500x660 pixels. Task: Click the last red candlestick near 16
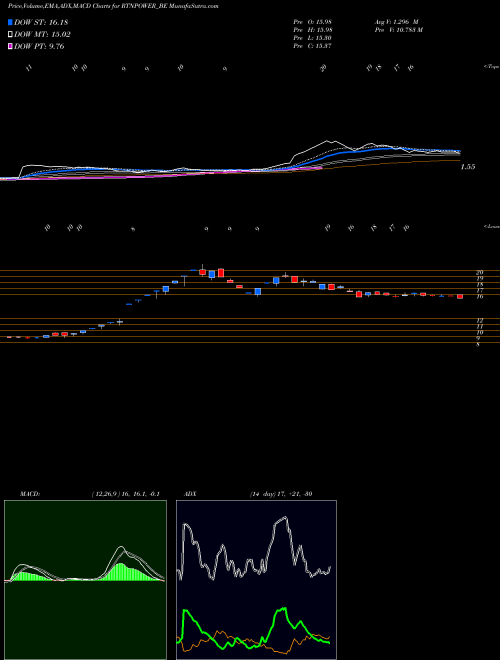tap(460, 296)
